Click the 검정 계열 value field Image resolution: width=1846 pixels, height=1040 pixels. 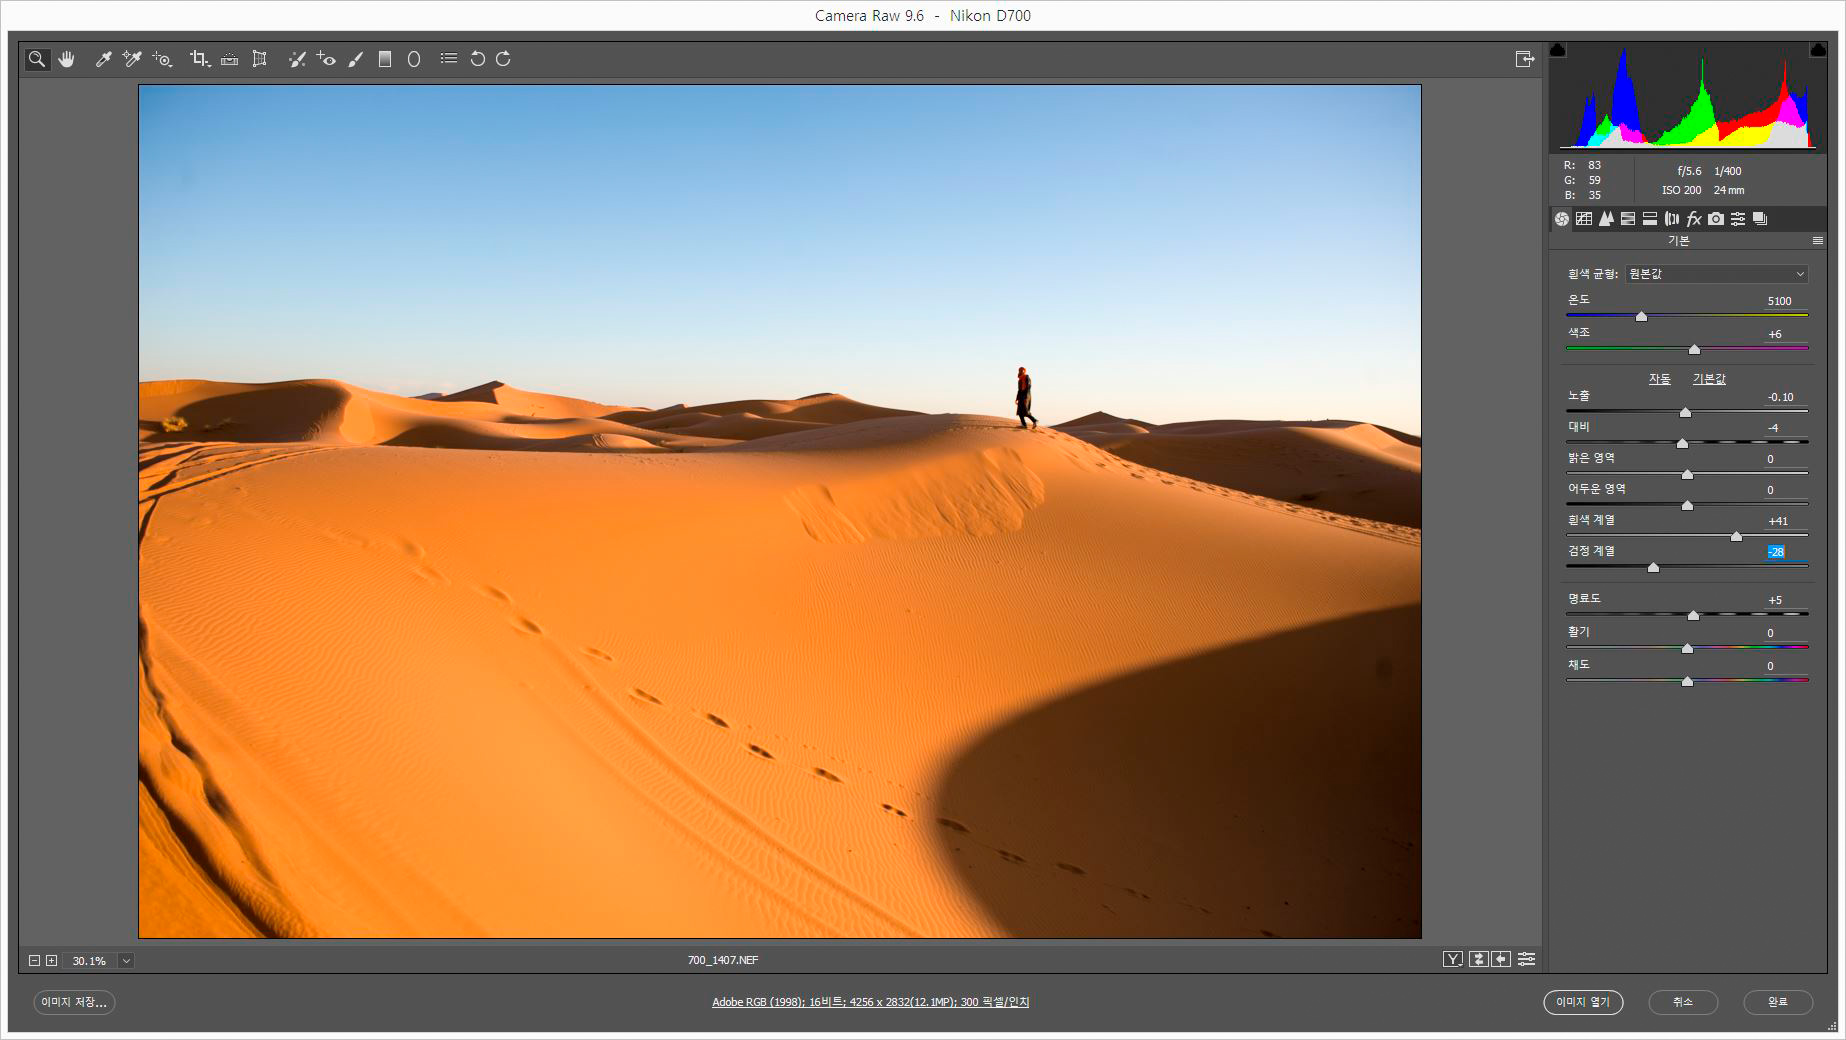[x=1776, y=552]
